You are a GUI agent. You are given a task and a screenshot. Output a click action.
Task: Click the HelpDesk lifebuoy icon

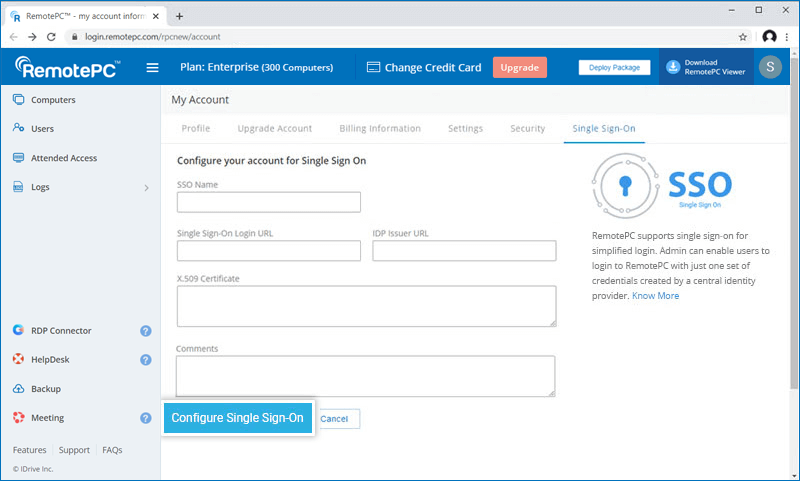[19, 360]
